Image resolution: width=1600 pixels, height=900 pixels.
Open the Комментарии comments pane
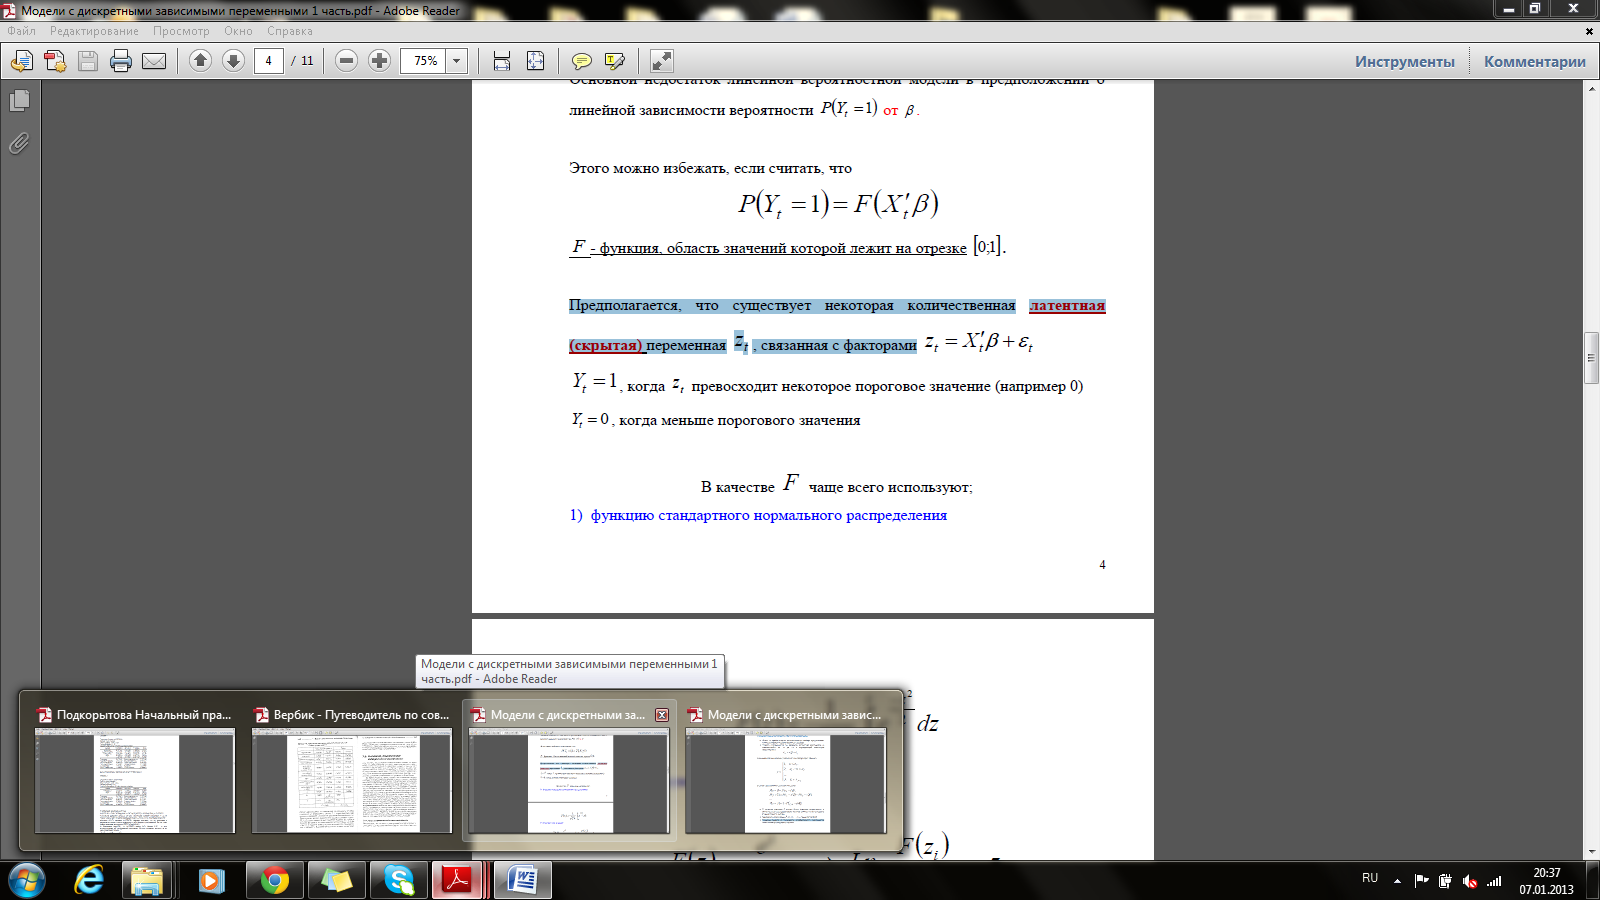[x=1534, y=61]
